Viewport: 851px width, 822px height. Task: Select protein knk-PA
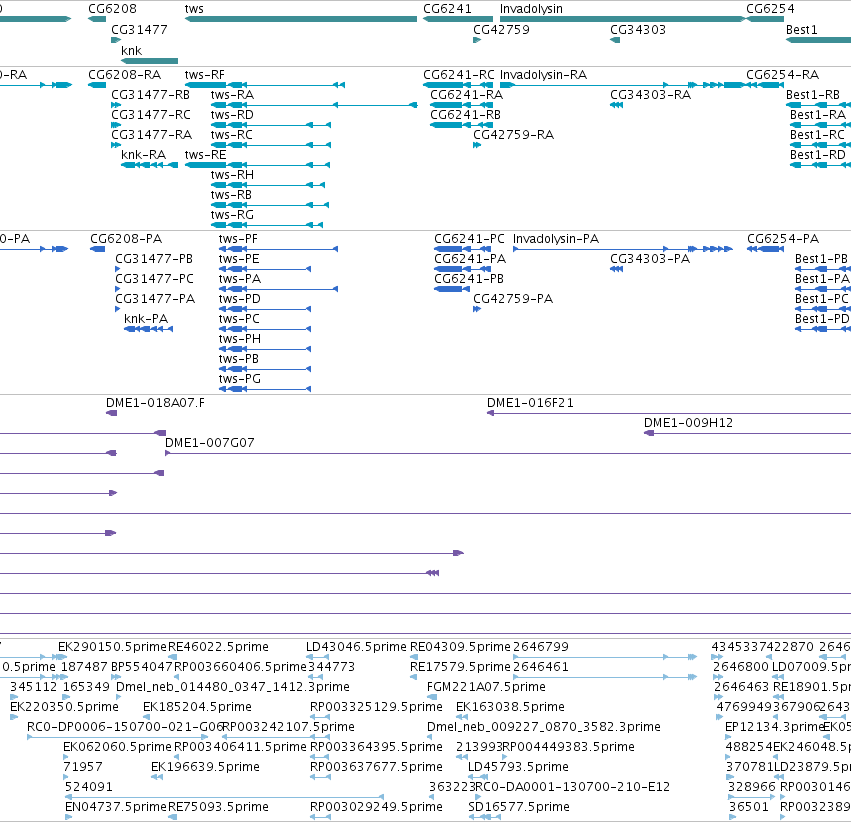149,329
